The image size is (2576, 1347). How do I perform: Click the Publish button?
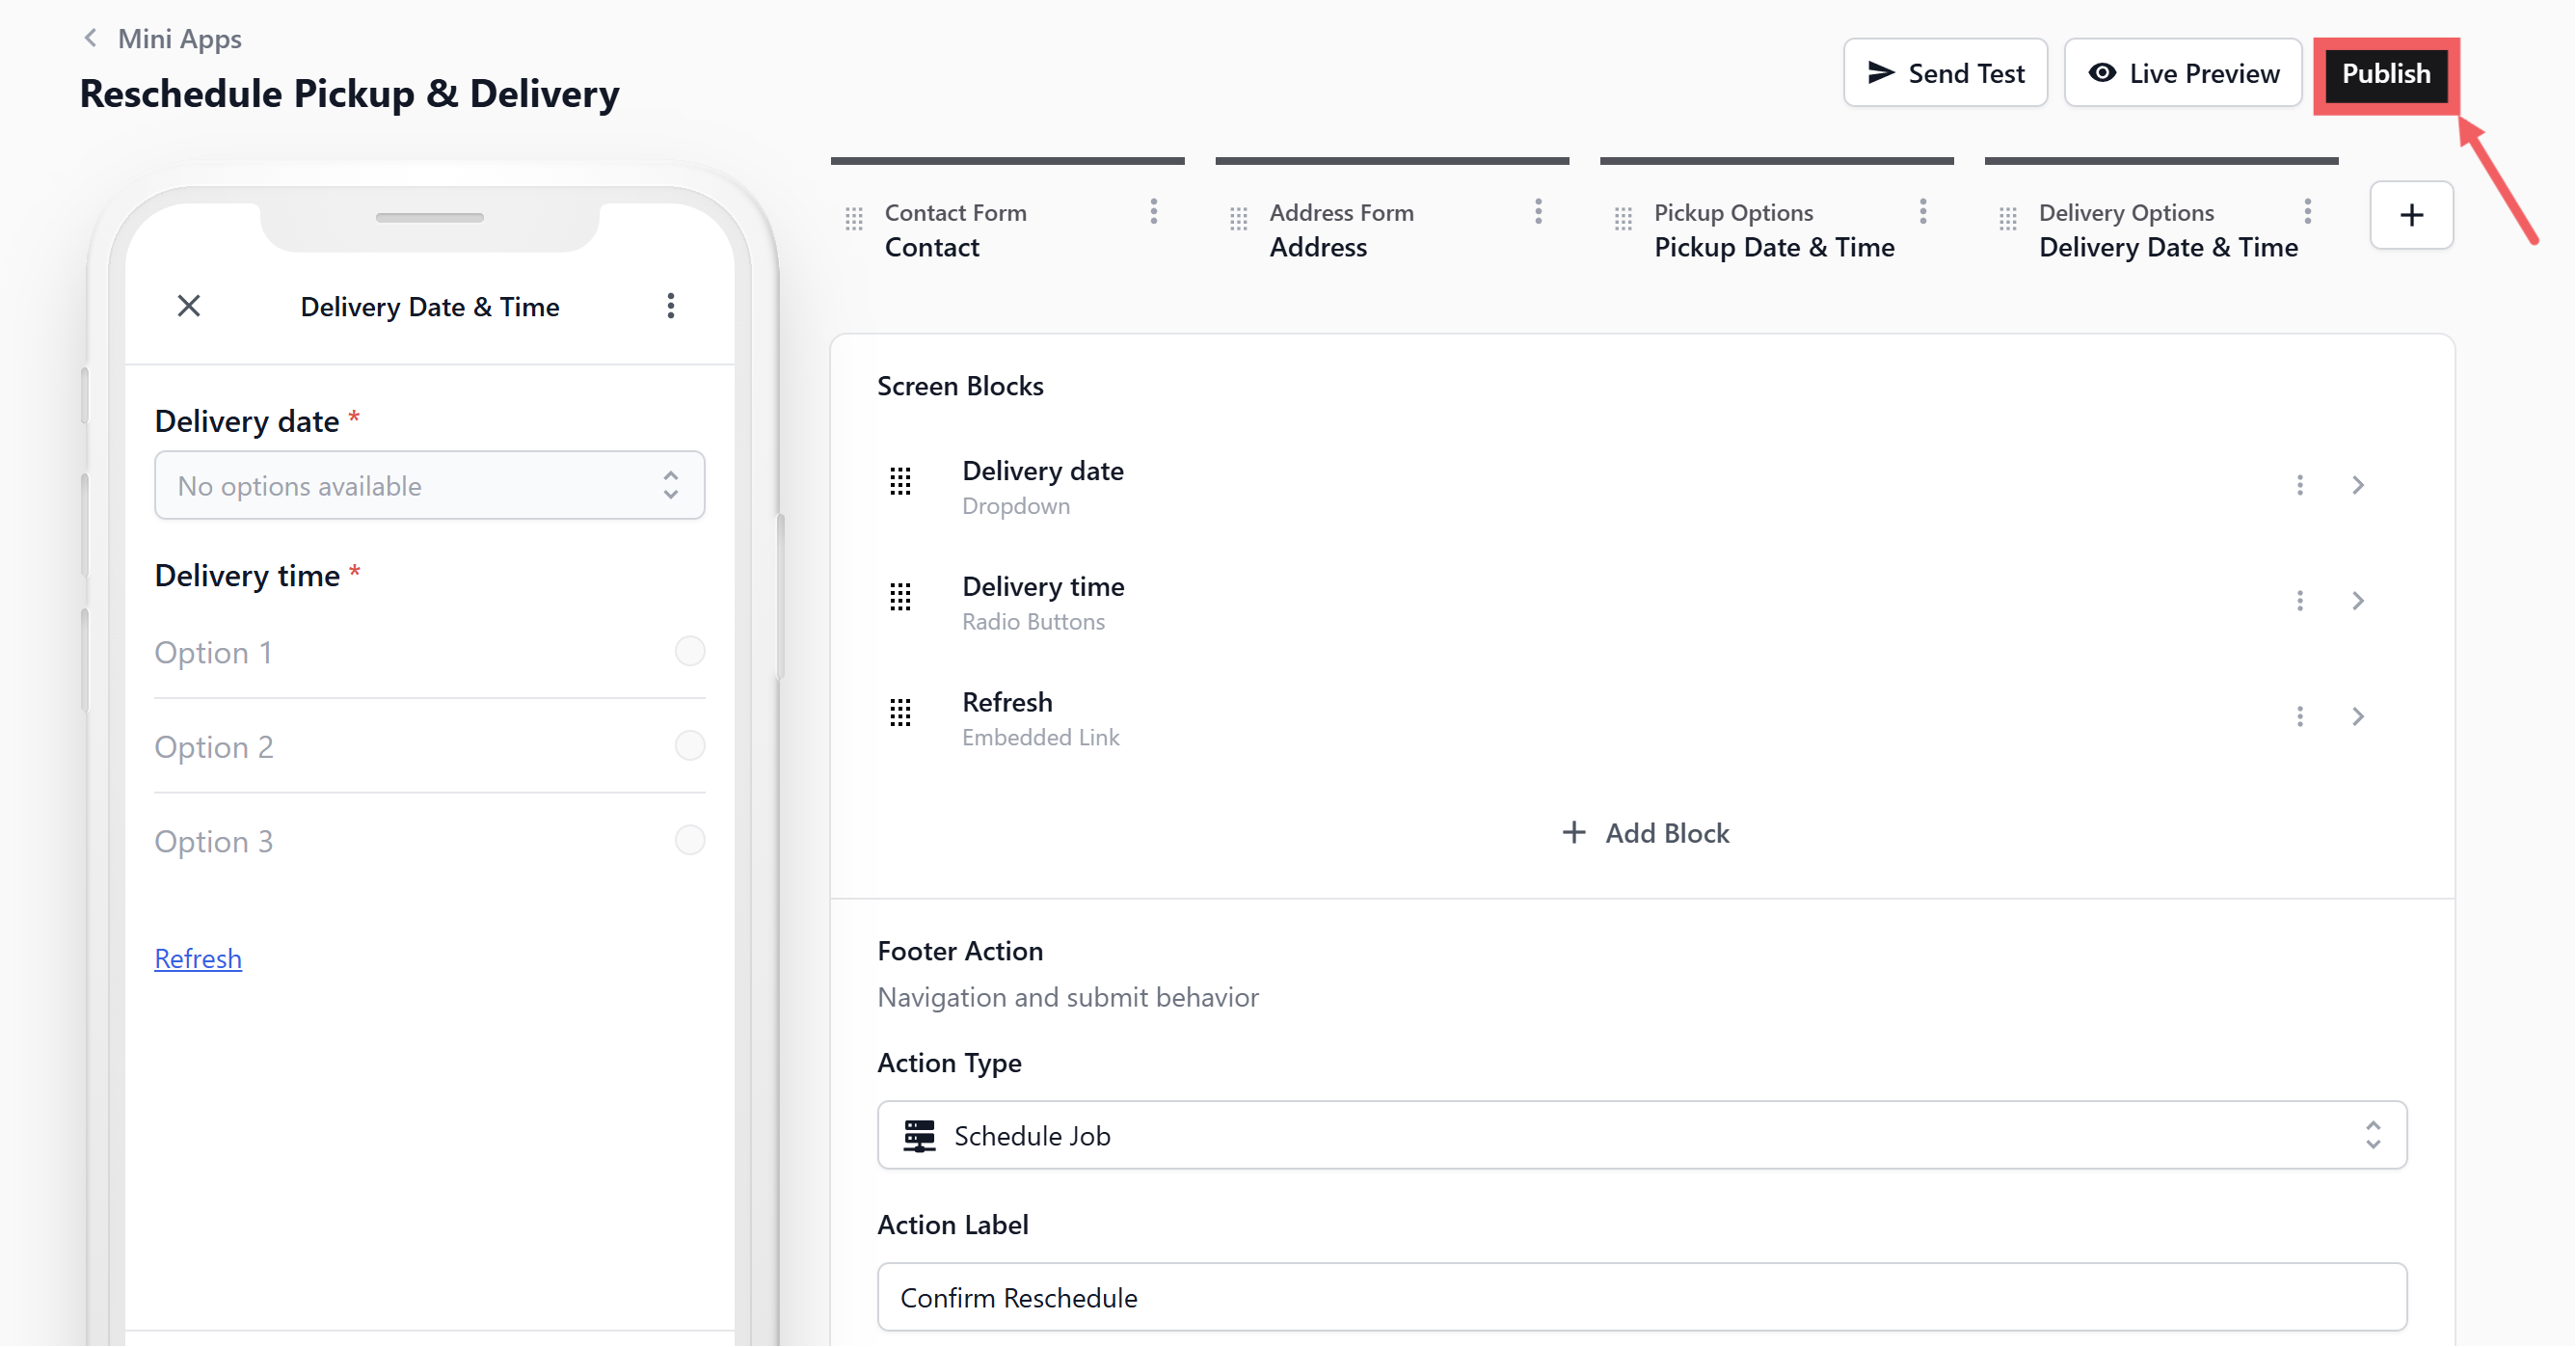(2385, 74)
